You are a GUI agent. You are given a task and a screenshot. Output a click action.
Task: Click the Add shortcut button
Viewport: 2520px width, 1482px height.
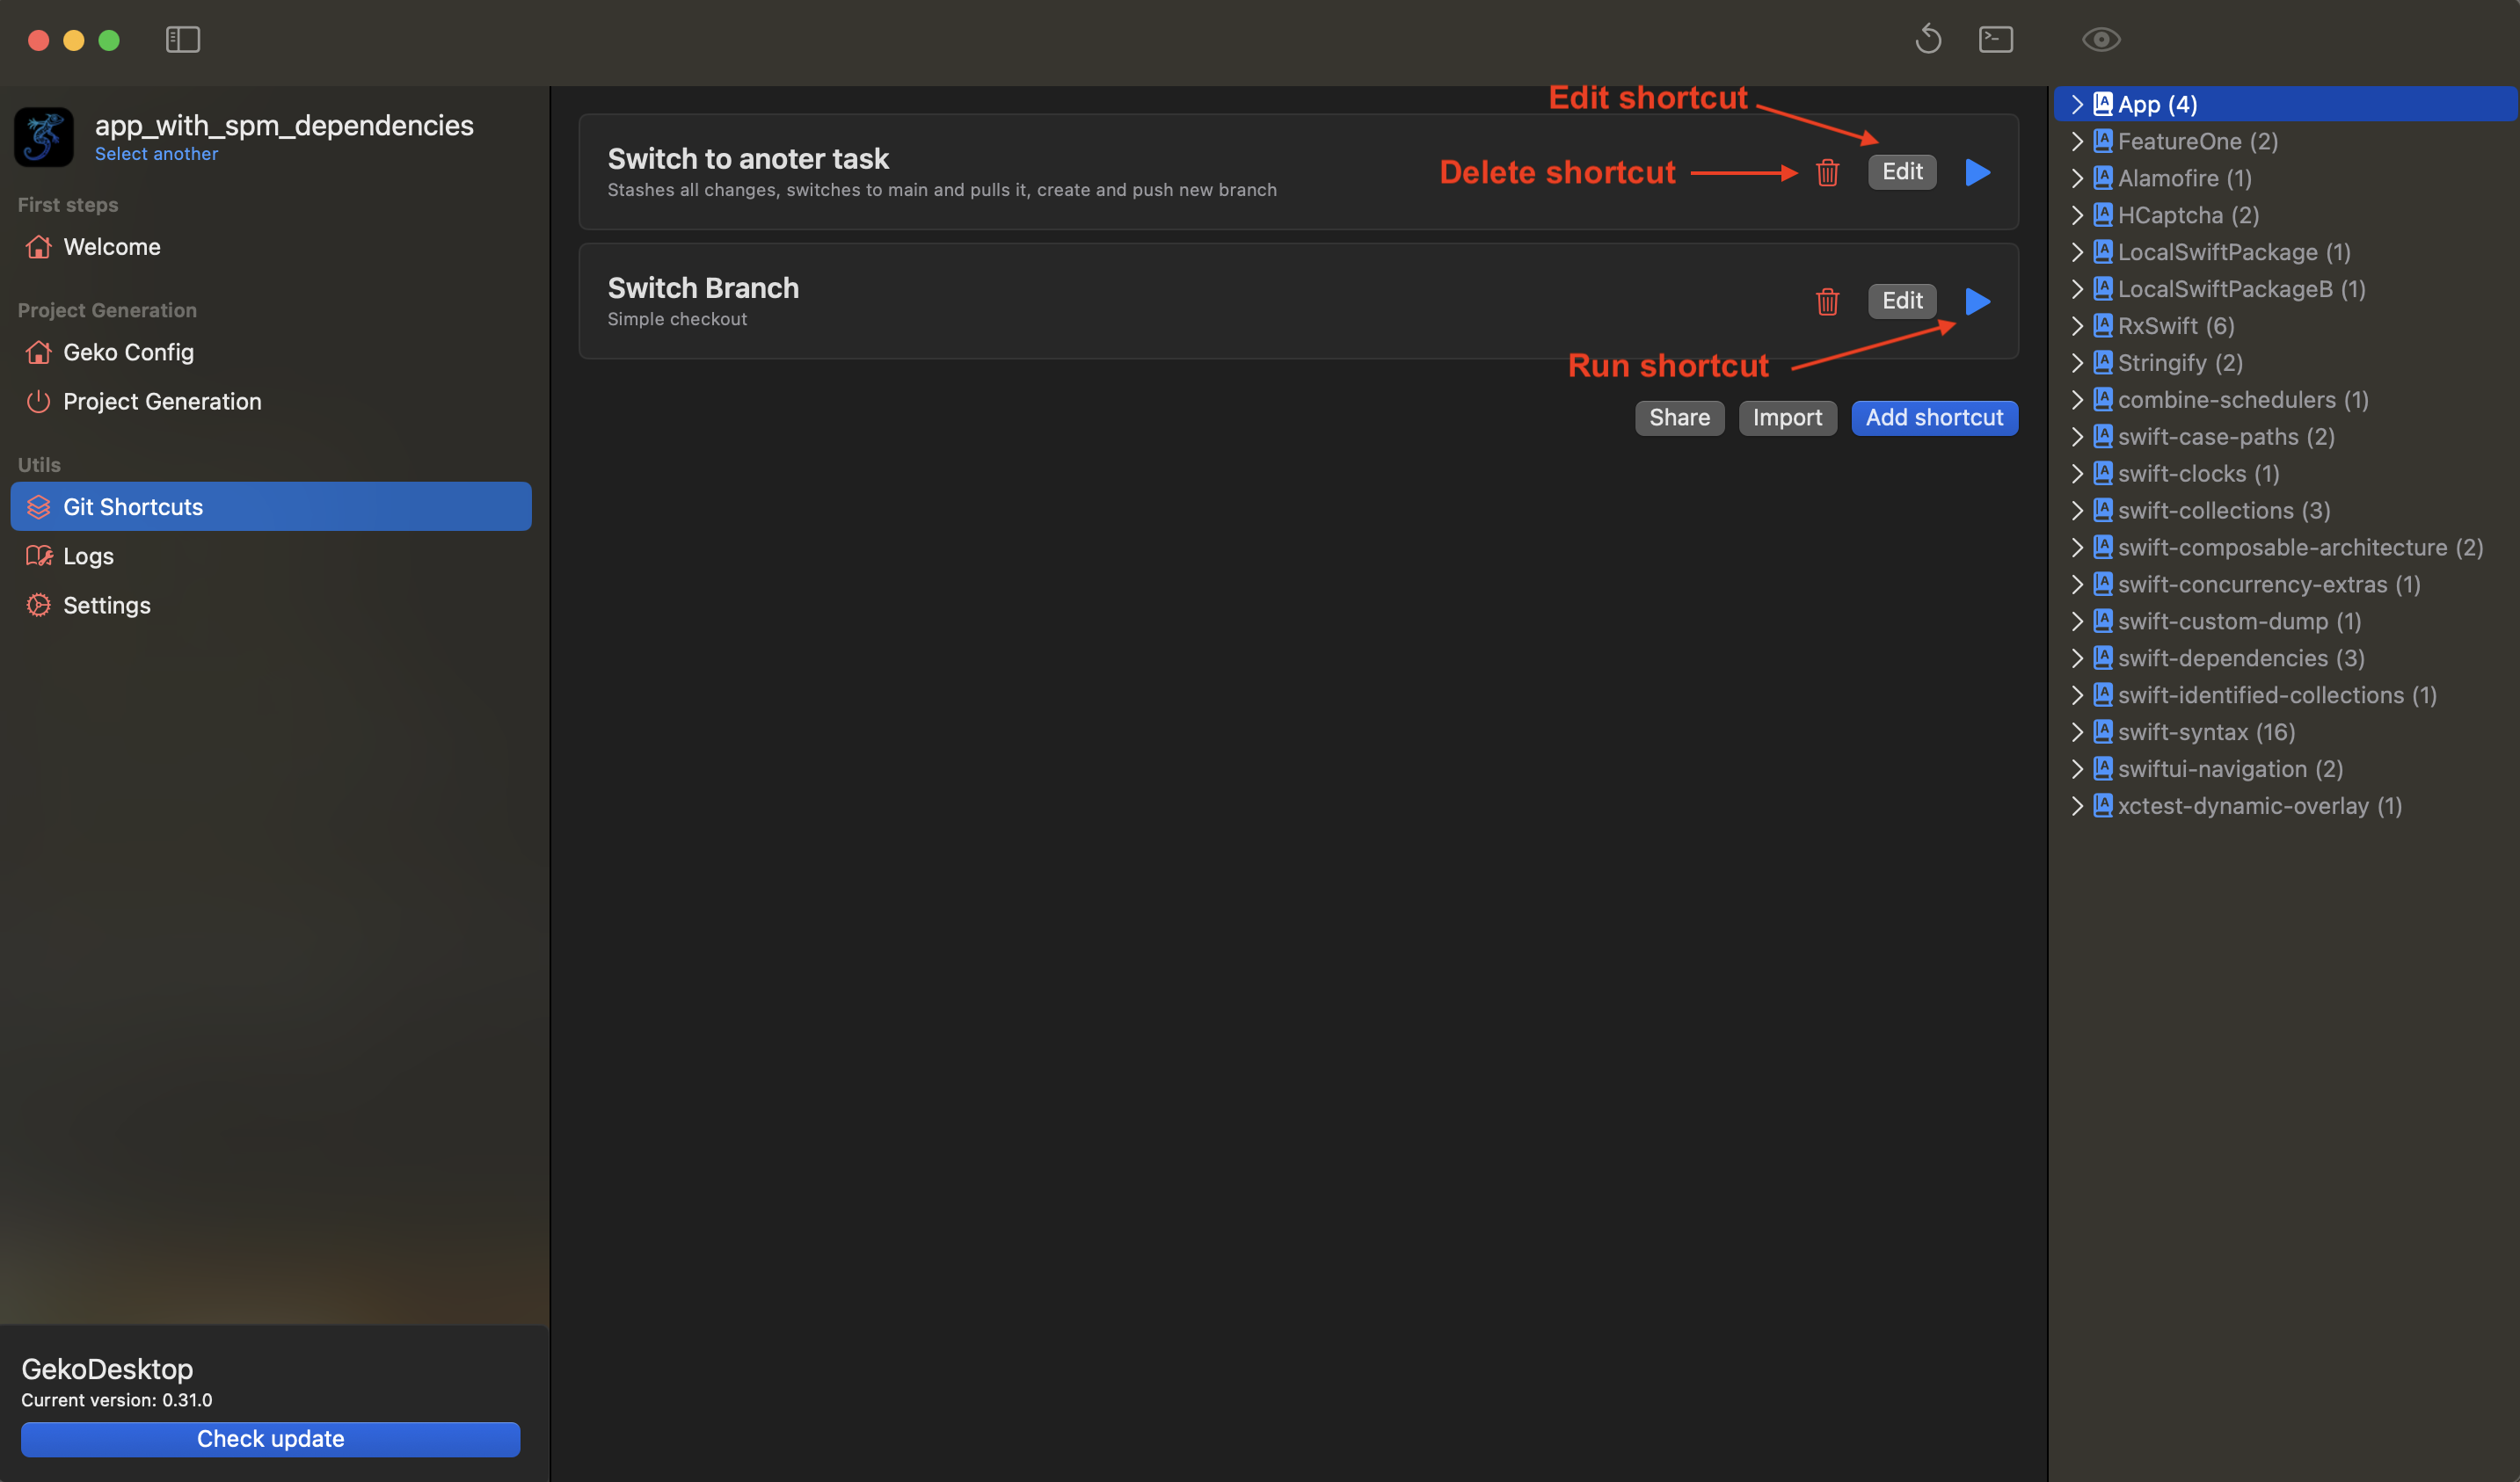[x=1934, y=417]
